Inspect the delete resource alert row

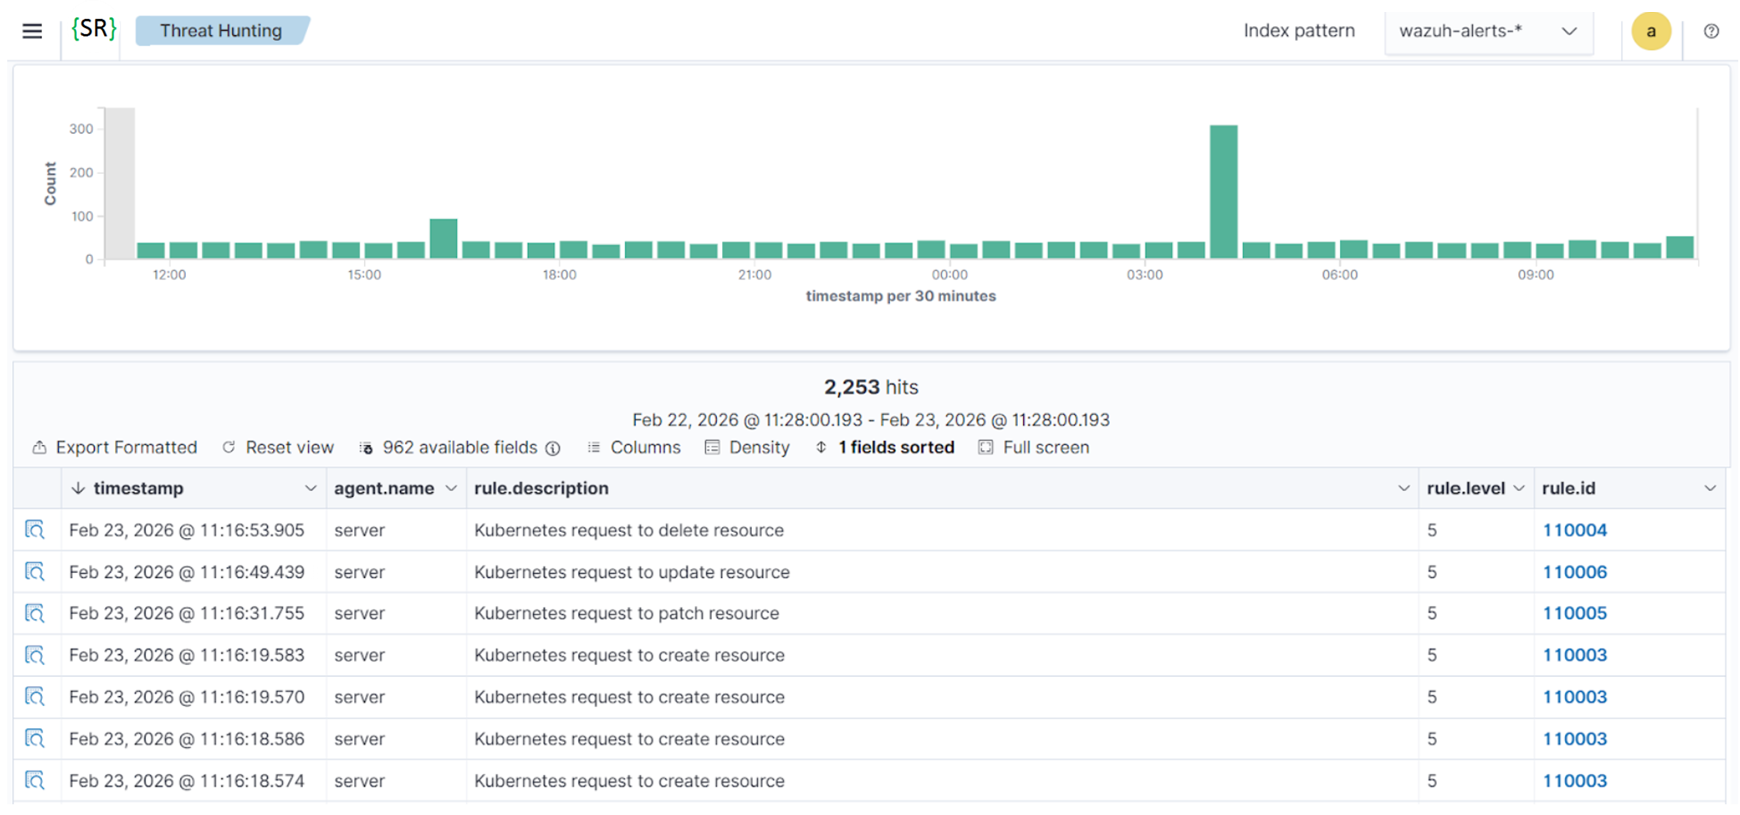35,530
